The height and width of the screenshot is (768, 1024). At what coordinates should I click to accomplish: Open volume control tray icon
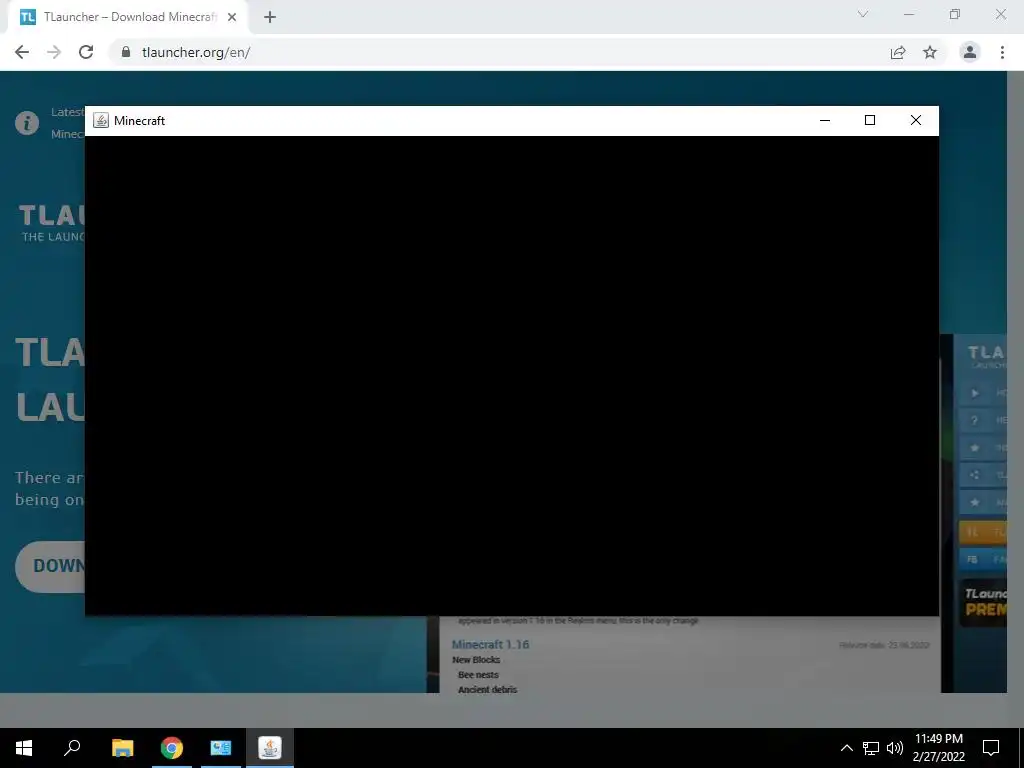[x=895, y=748]
